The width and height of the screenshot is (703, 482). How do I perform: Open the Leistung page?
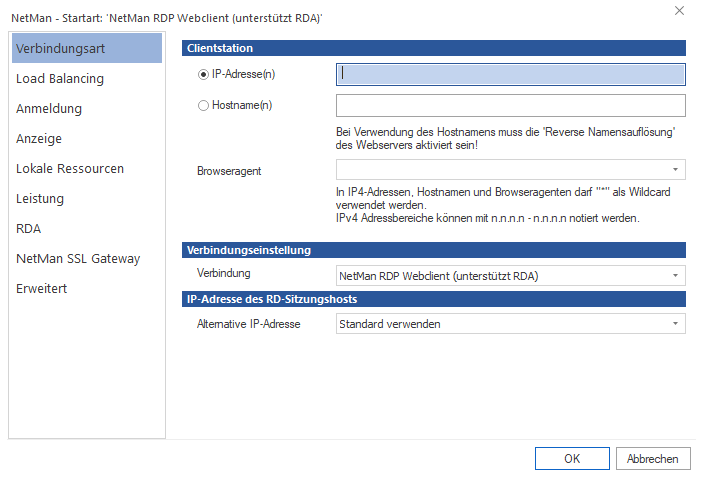[40, 199]
